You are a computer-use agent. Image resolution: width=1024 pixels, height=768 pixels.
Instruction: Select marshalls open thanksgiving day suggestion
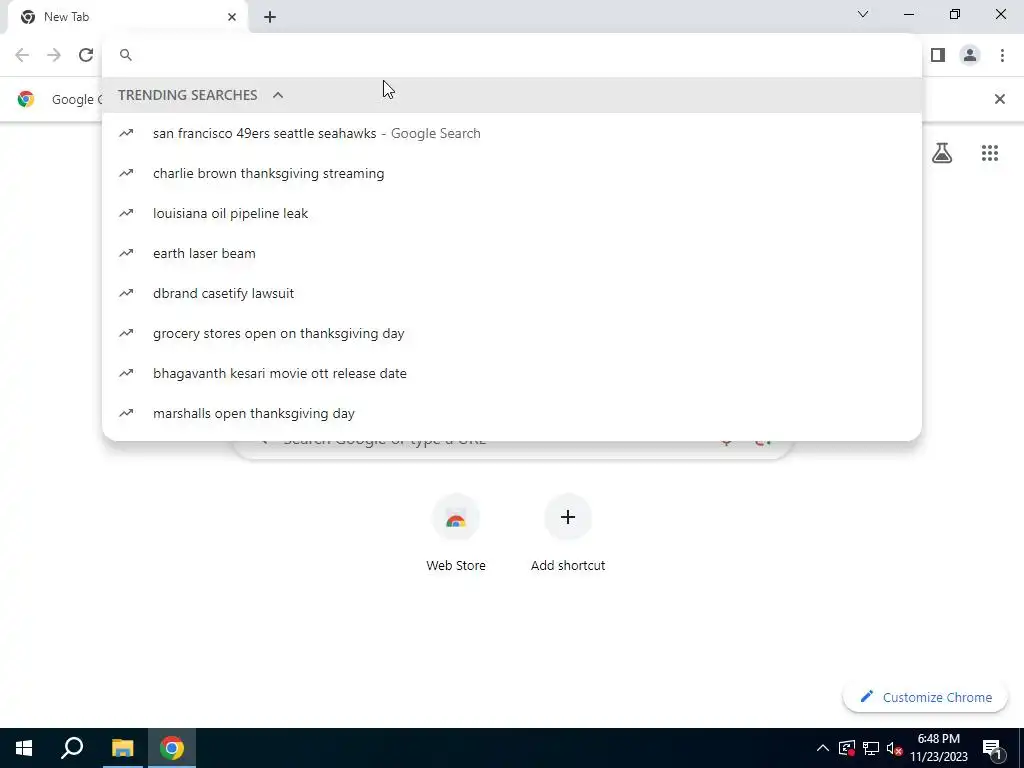(x=512, y=413)
